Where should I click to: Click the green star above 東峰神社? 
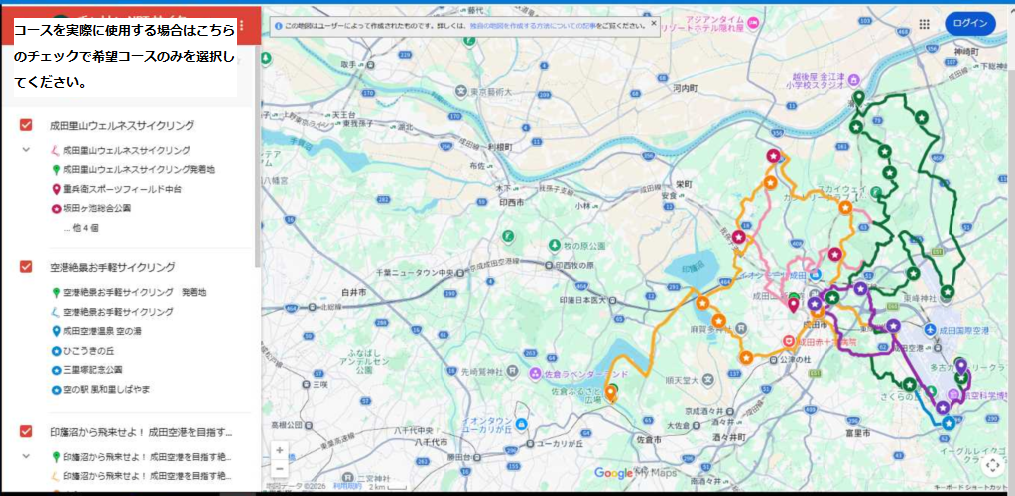(913, 274)
